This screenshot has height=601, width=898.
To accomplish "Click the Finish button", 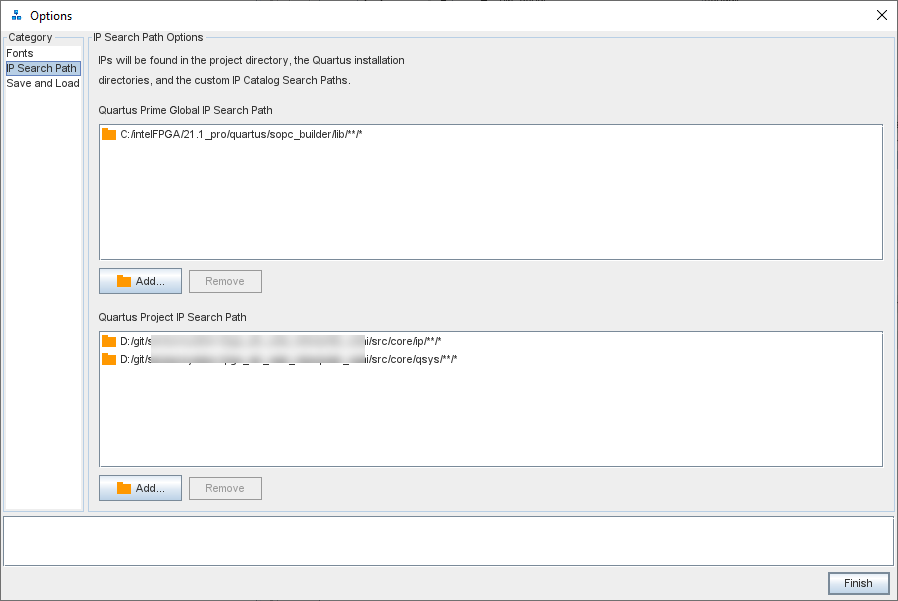I will click(858, 584).
